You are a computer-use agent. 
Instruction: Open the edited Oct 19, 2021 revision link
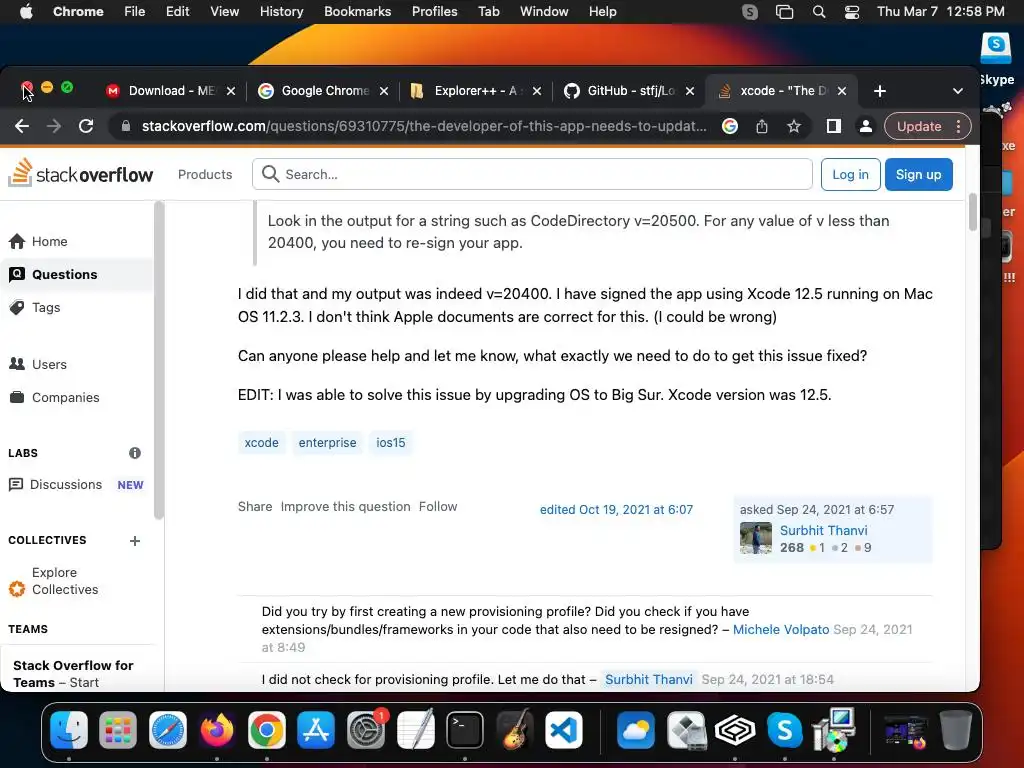(616, 509)
